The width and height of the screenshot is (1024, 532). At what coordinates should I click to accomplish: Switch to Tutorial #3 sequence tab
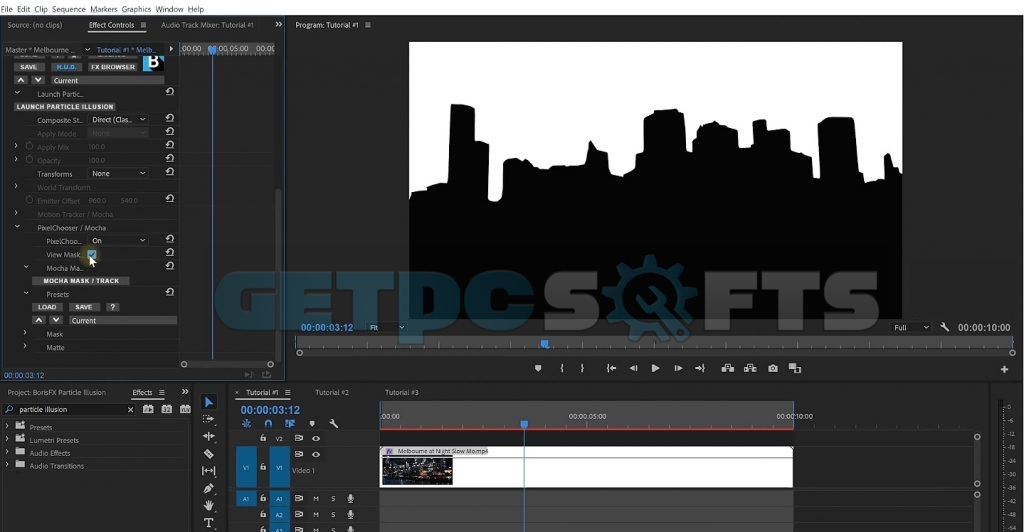pyautogui.click(x=402, y=392)
